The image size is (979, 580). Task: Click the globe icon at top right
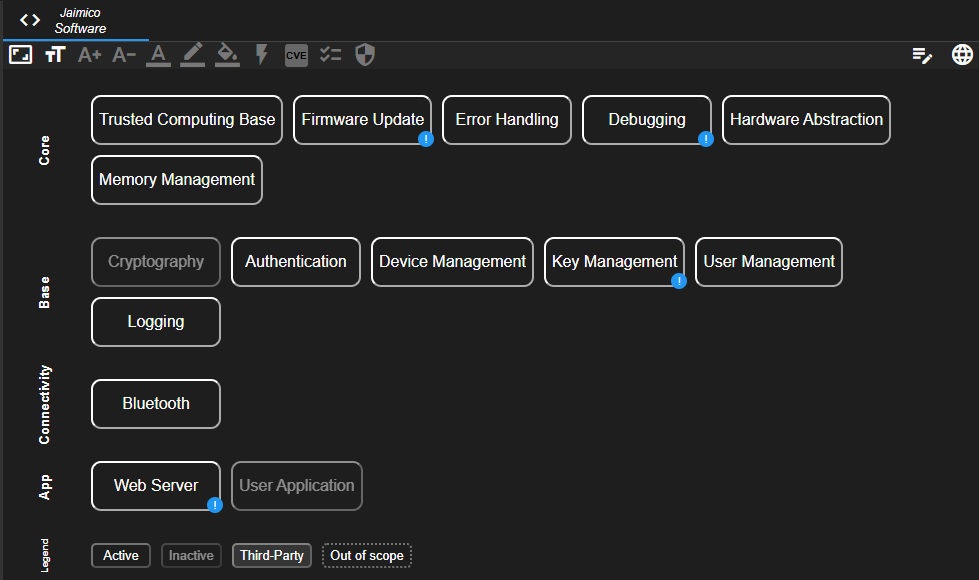[x=962, y=55]
